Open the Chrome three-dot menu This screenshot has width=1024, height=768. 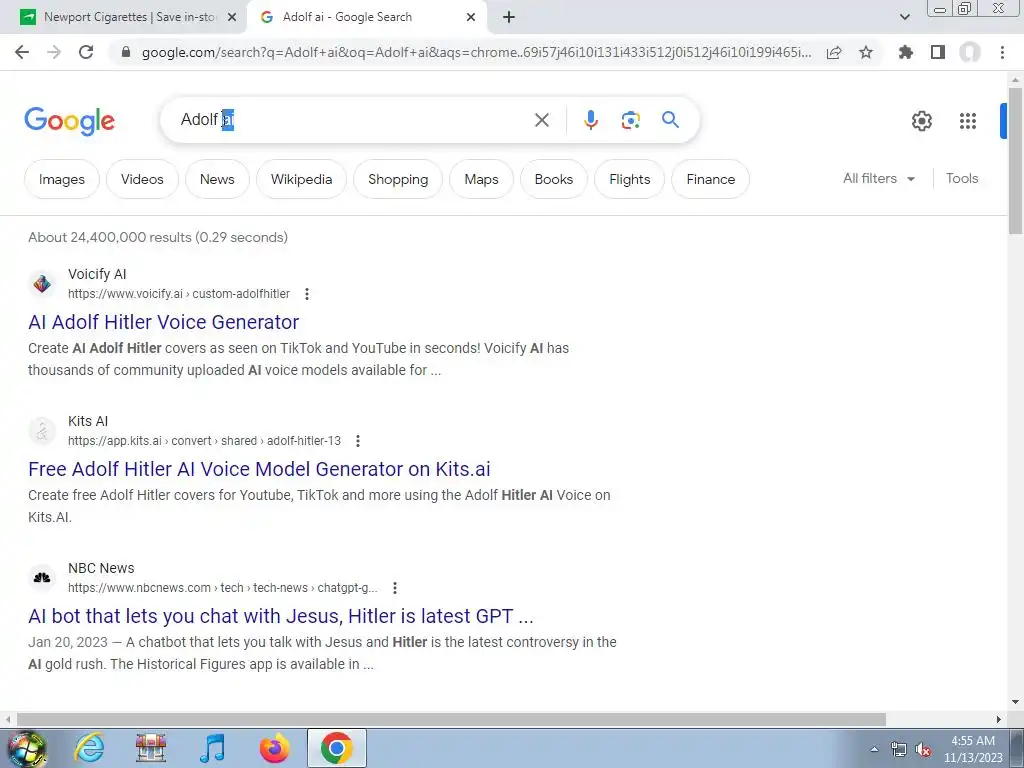pyautogui.click(x=1002, y=52)
